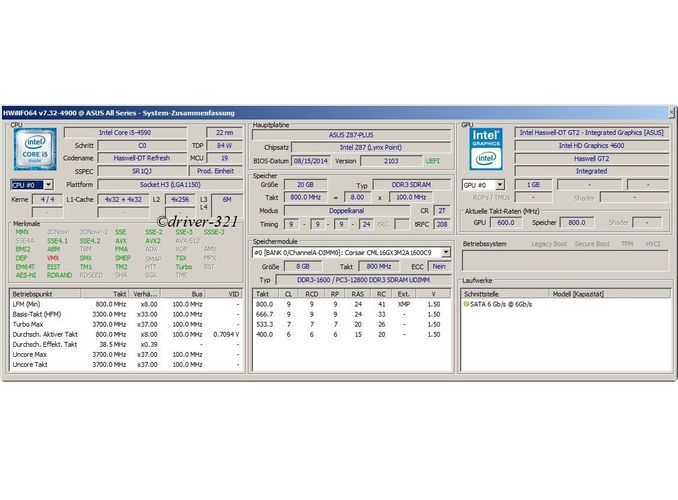Click the 0.7094 V VID value
This screenshot has width=678, height=500.
click(x=226, y=334)
